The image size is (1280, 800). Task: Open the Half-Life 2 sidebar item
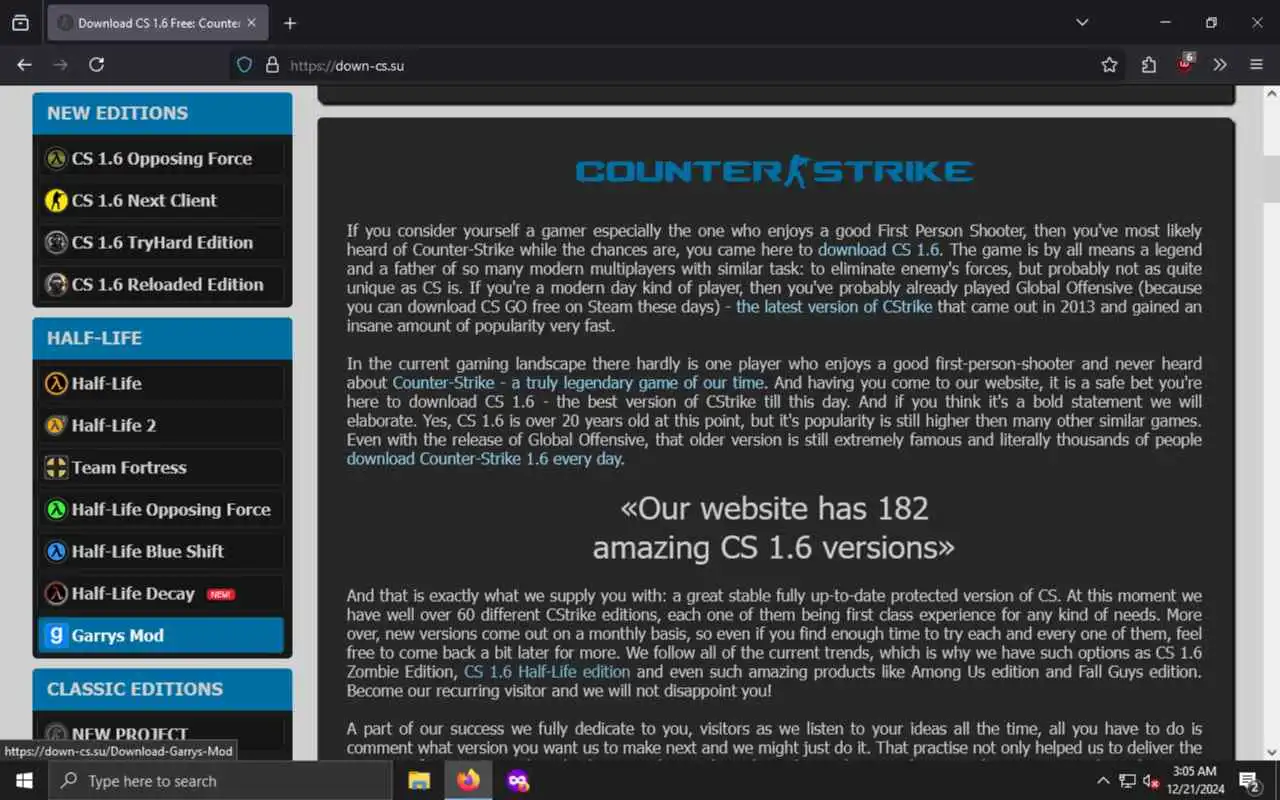(x=161, y=425)
